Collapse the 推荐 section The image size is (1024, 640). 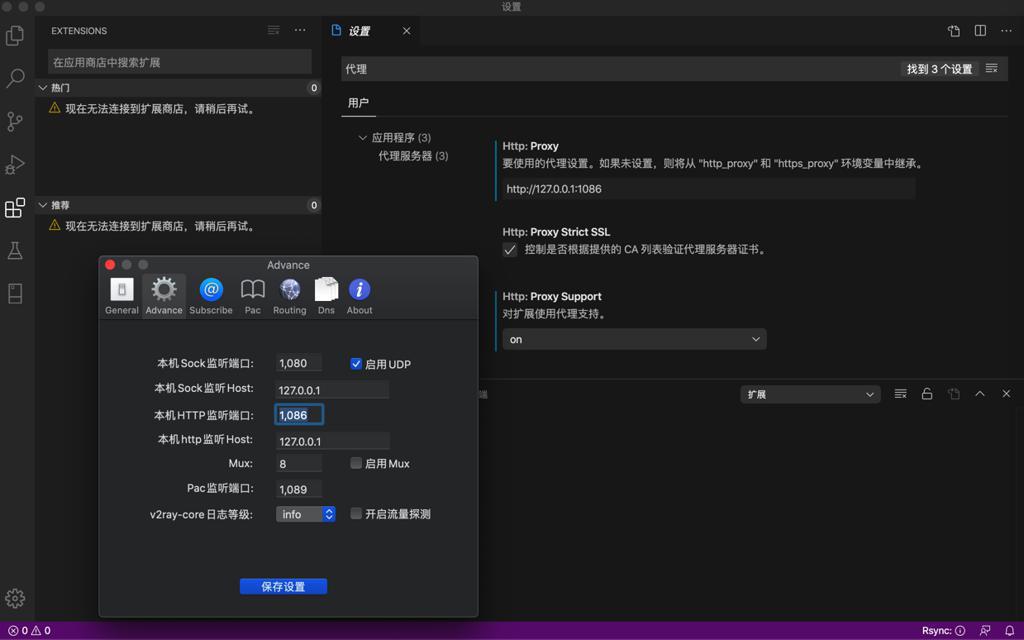coord(176,205)
